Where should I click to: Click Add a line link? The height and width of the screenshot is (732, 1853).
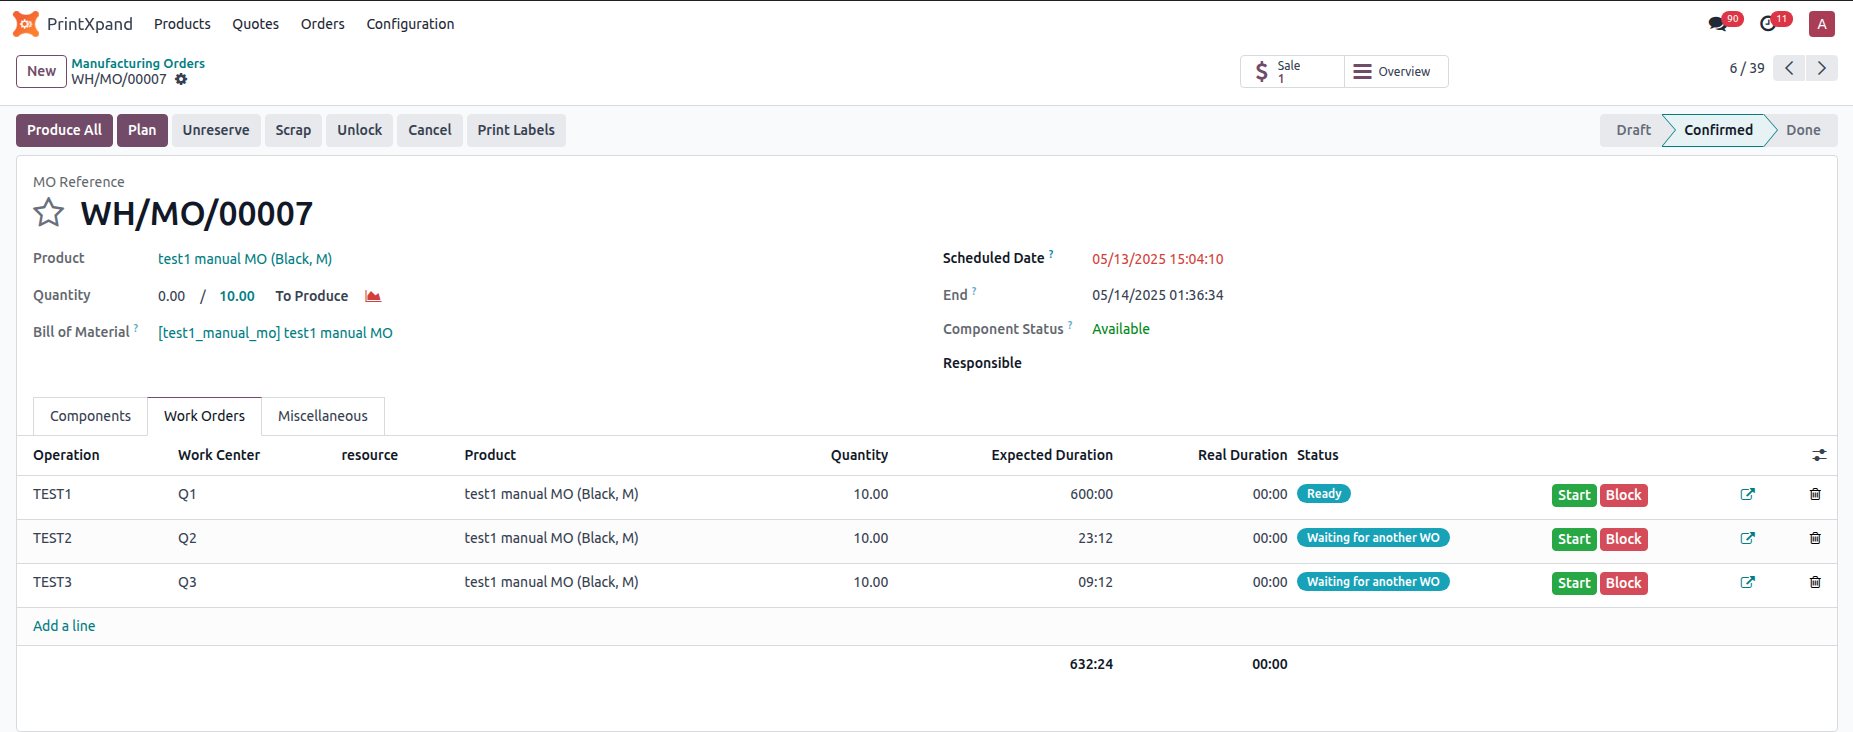click(x=64, y=626)
